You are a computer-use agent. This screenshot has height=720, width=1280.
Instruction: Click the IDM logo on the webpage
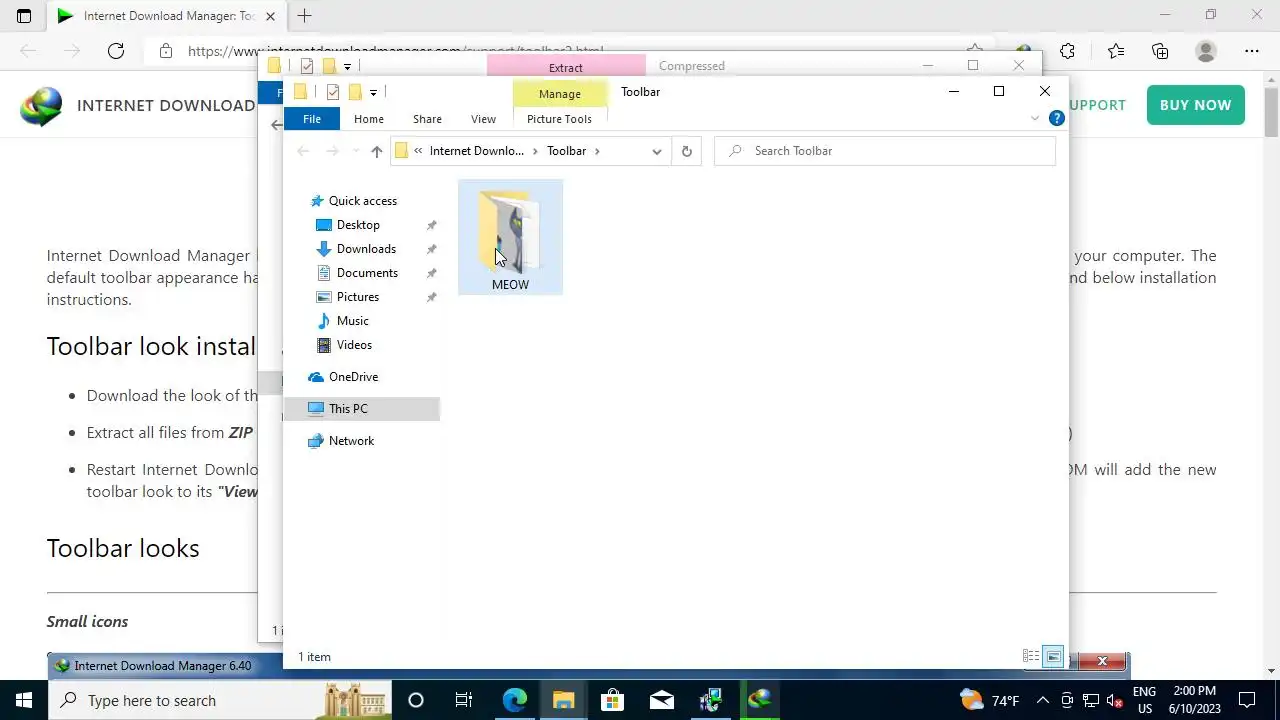point(41,106)
